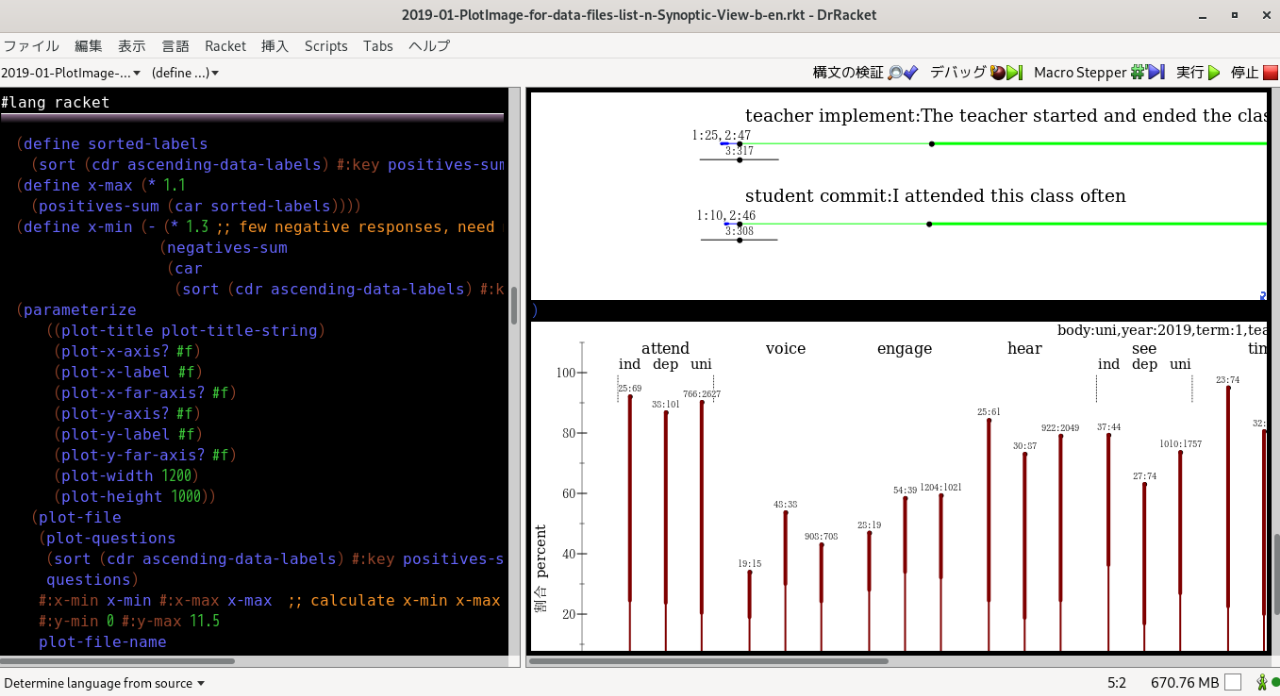Run the syntax check (構文の検証) button
The width and height of the screenshot is (1280, 696).
click(x=866, y=73)
